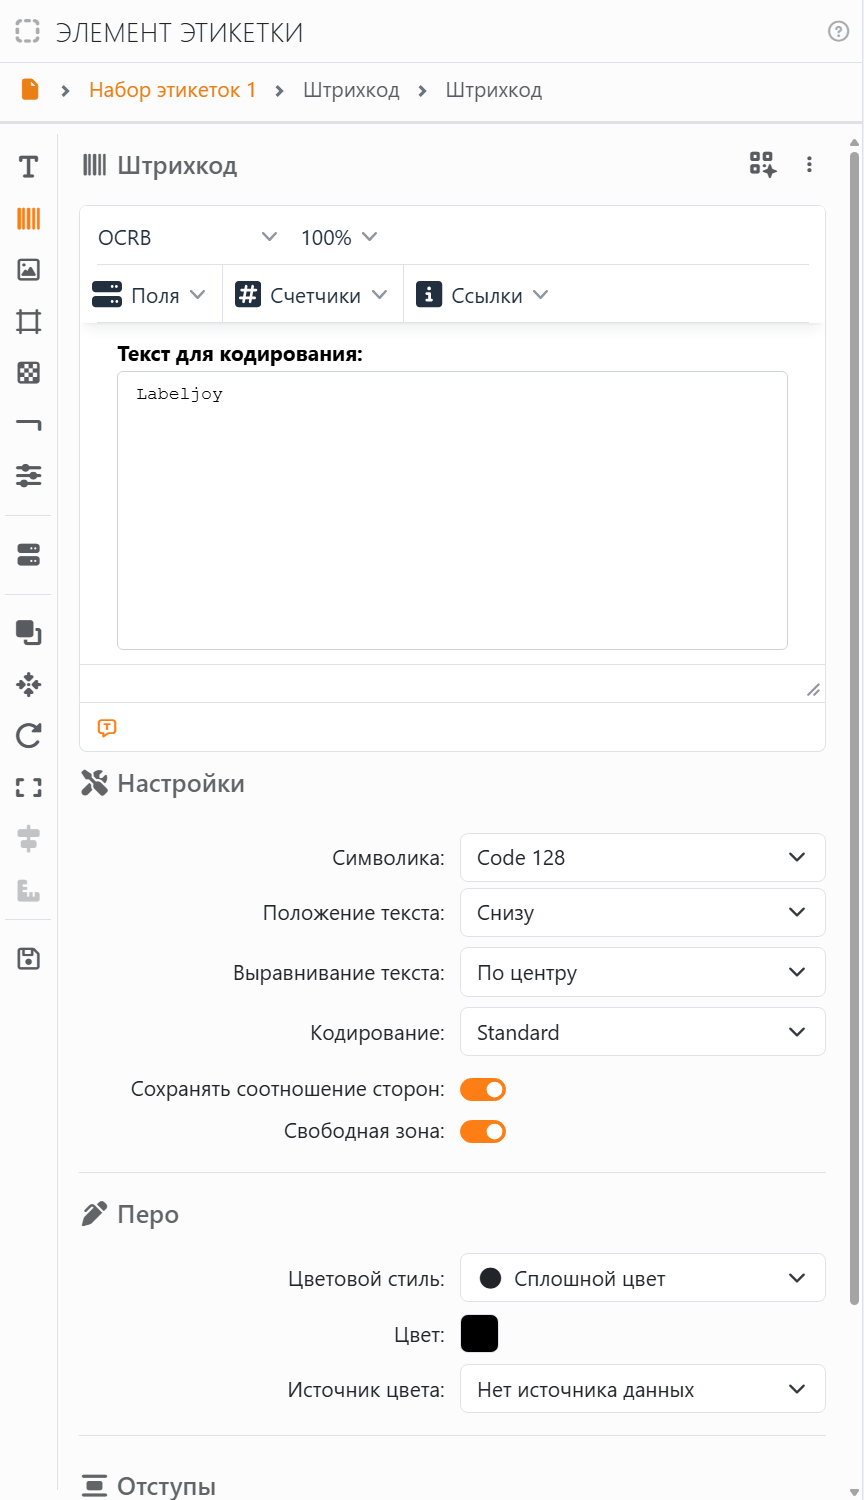Open the OCRB font dropdown
This screenshot has width=864, height=1500.
point(187,237)
